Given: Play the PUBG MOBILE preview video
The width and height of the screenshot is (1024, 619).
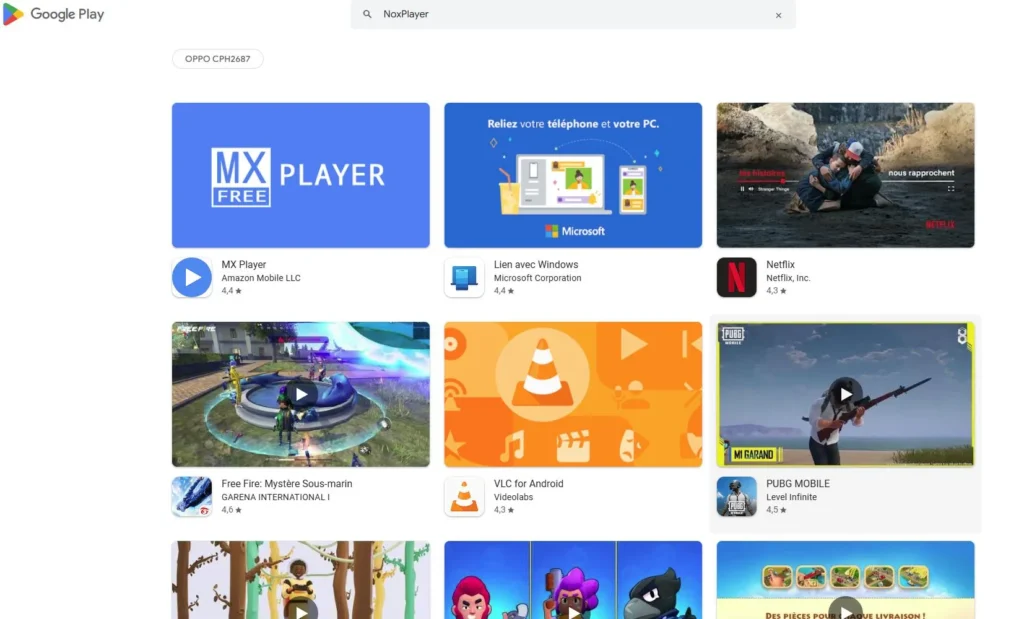Looking at the screenshot, I should pos(845,394).
